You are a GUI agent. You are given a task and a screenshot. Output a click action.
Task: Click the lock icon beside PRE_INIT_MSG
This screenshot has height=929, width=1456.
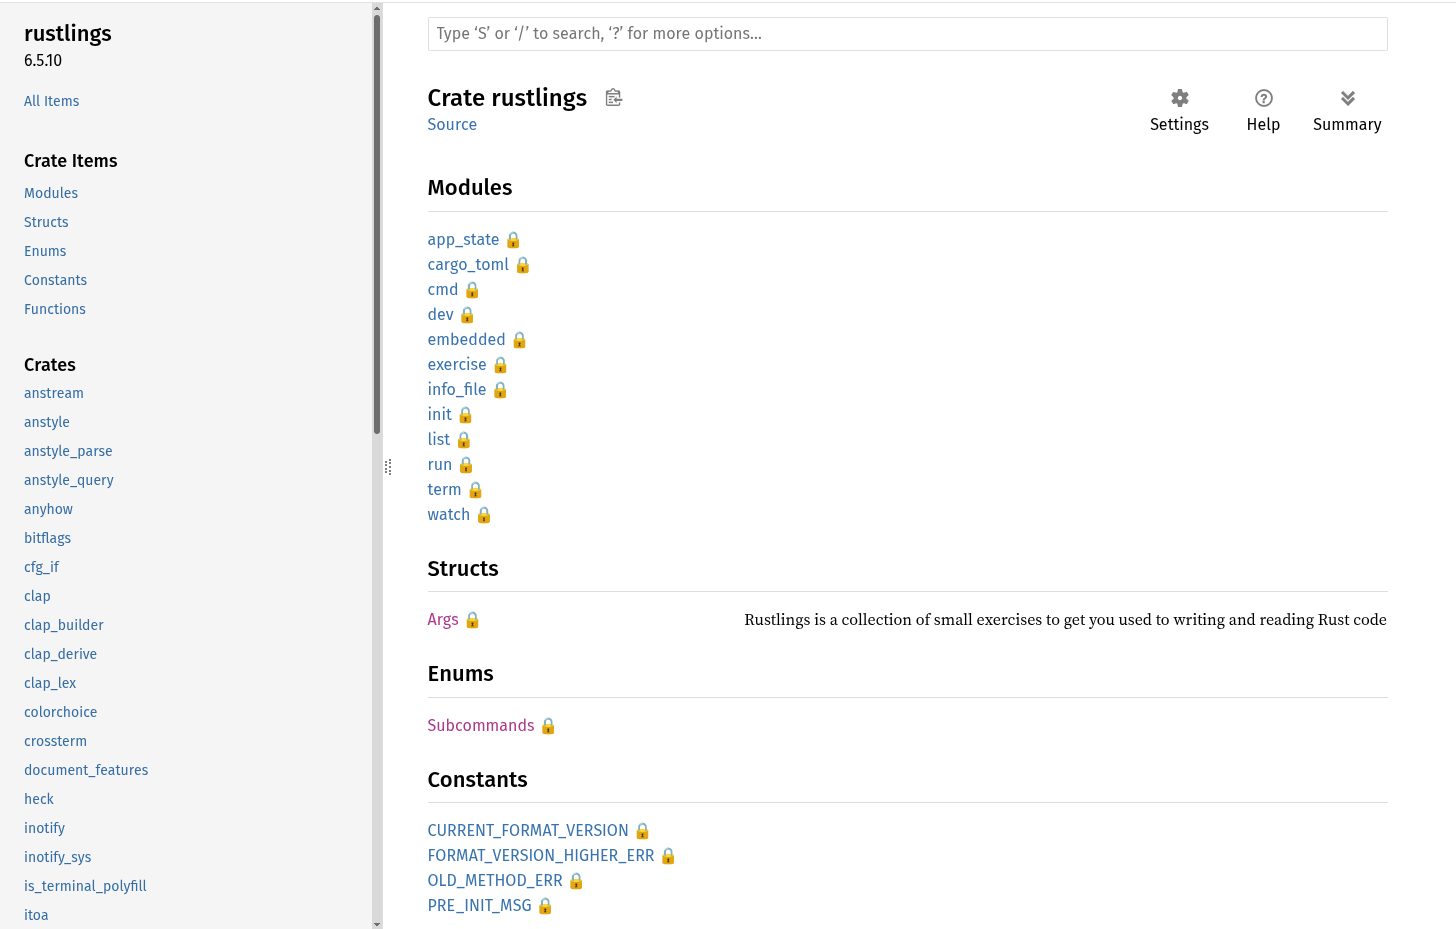tap(545, 906)
